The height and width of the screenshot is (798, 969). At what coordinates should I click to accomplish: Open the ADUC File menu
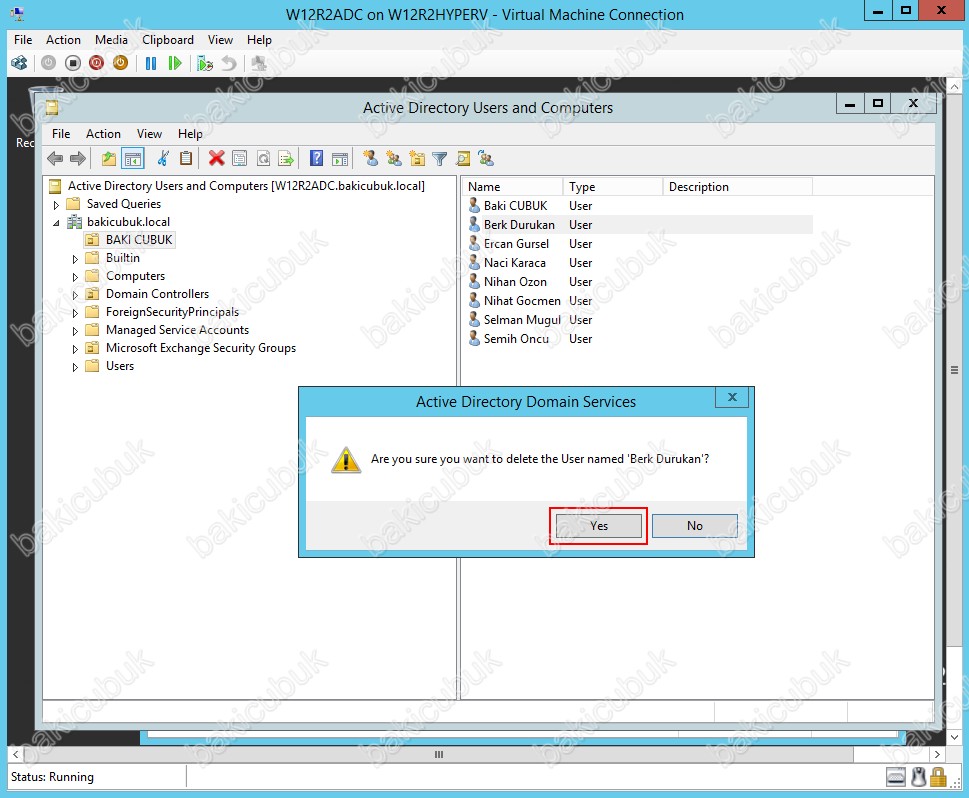[x=61, y=134]
